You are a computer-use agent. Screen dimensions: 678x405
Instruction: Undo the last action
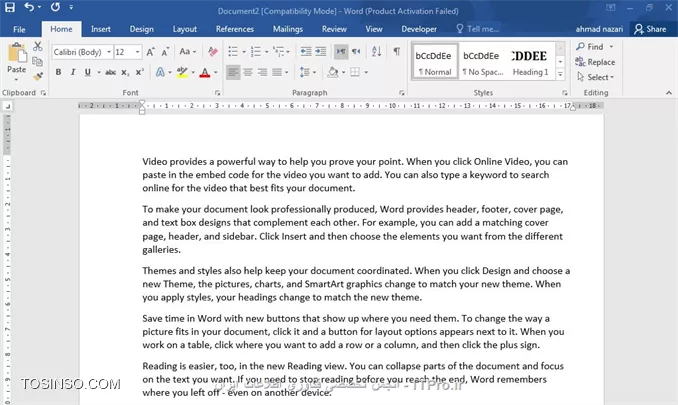[x=29, y=7]
